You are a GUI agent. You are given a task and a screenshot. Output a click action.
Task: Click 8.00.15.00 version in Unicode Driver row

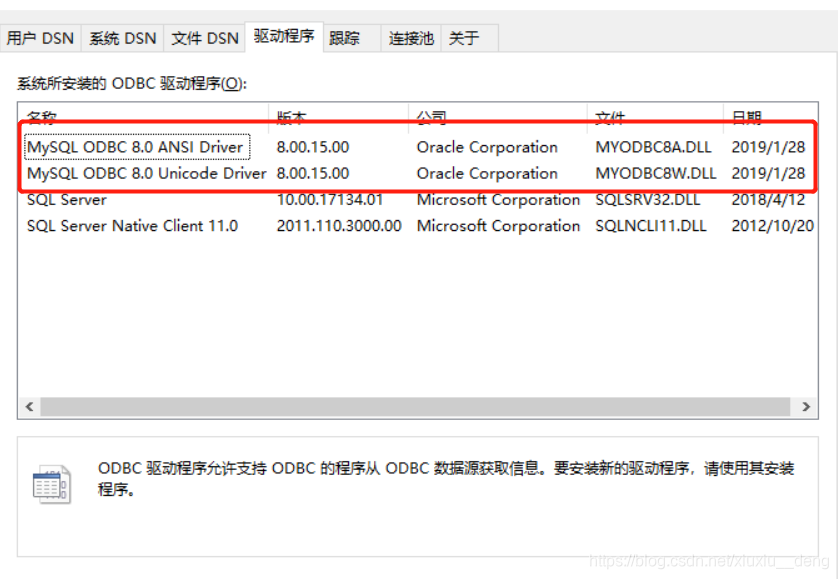pyautogui.click(x=313, y=173)
